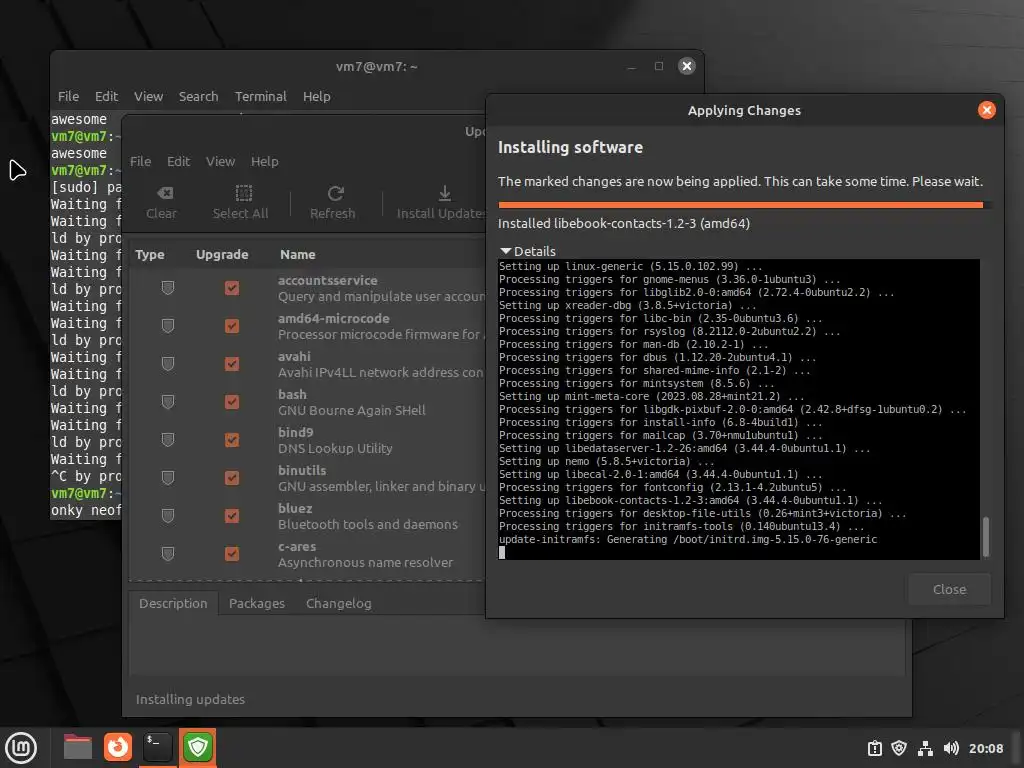This screenshot has width=1024, height=768.
Task: Open the terminal Terminal menu
Action: click(x=261, y=97)
